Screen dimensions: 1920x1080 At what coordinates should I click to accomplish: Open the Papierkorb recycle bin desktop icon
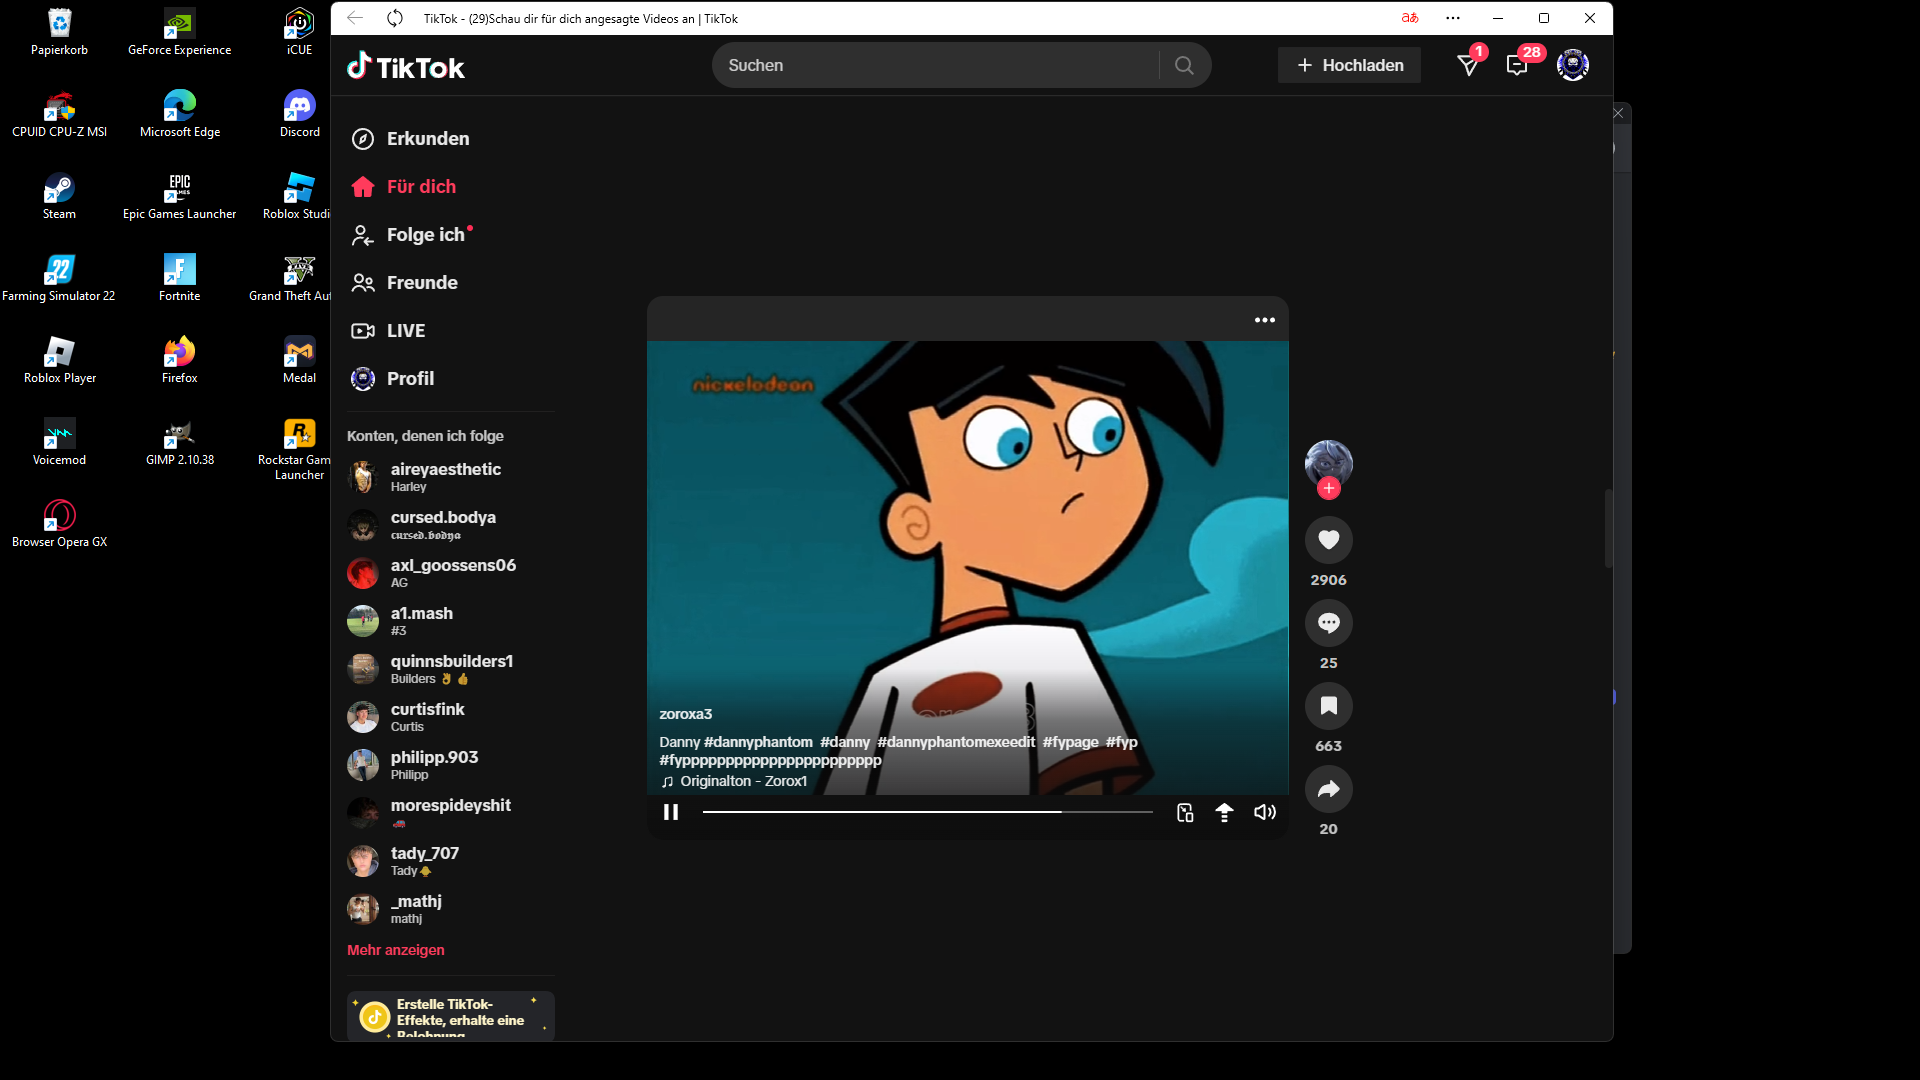coord(59,32)
